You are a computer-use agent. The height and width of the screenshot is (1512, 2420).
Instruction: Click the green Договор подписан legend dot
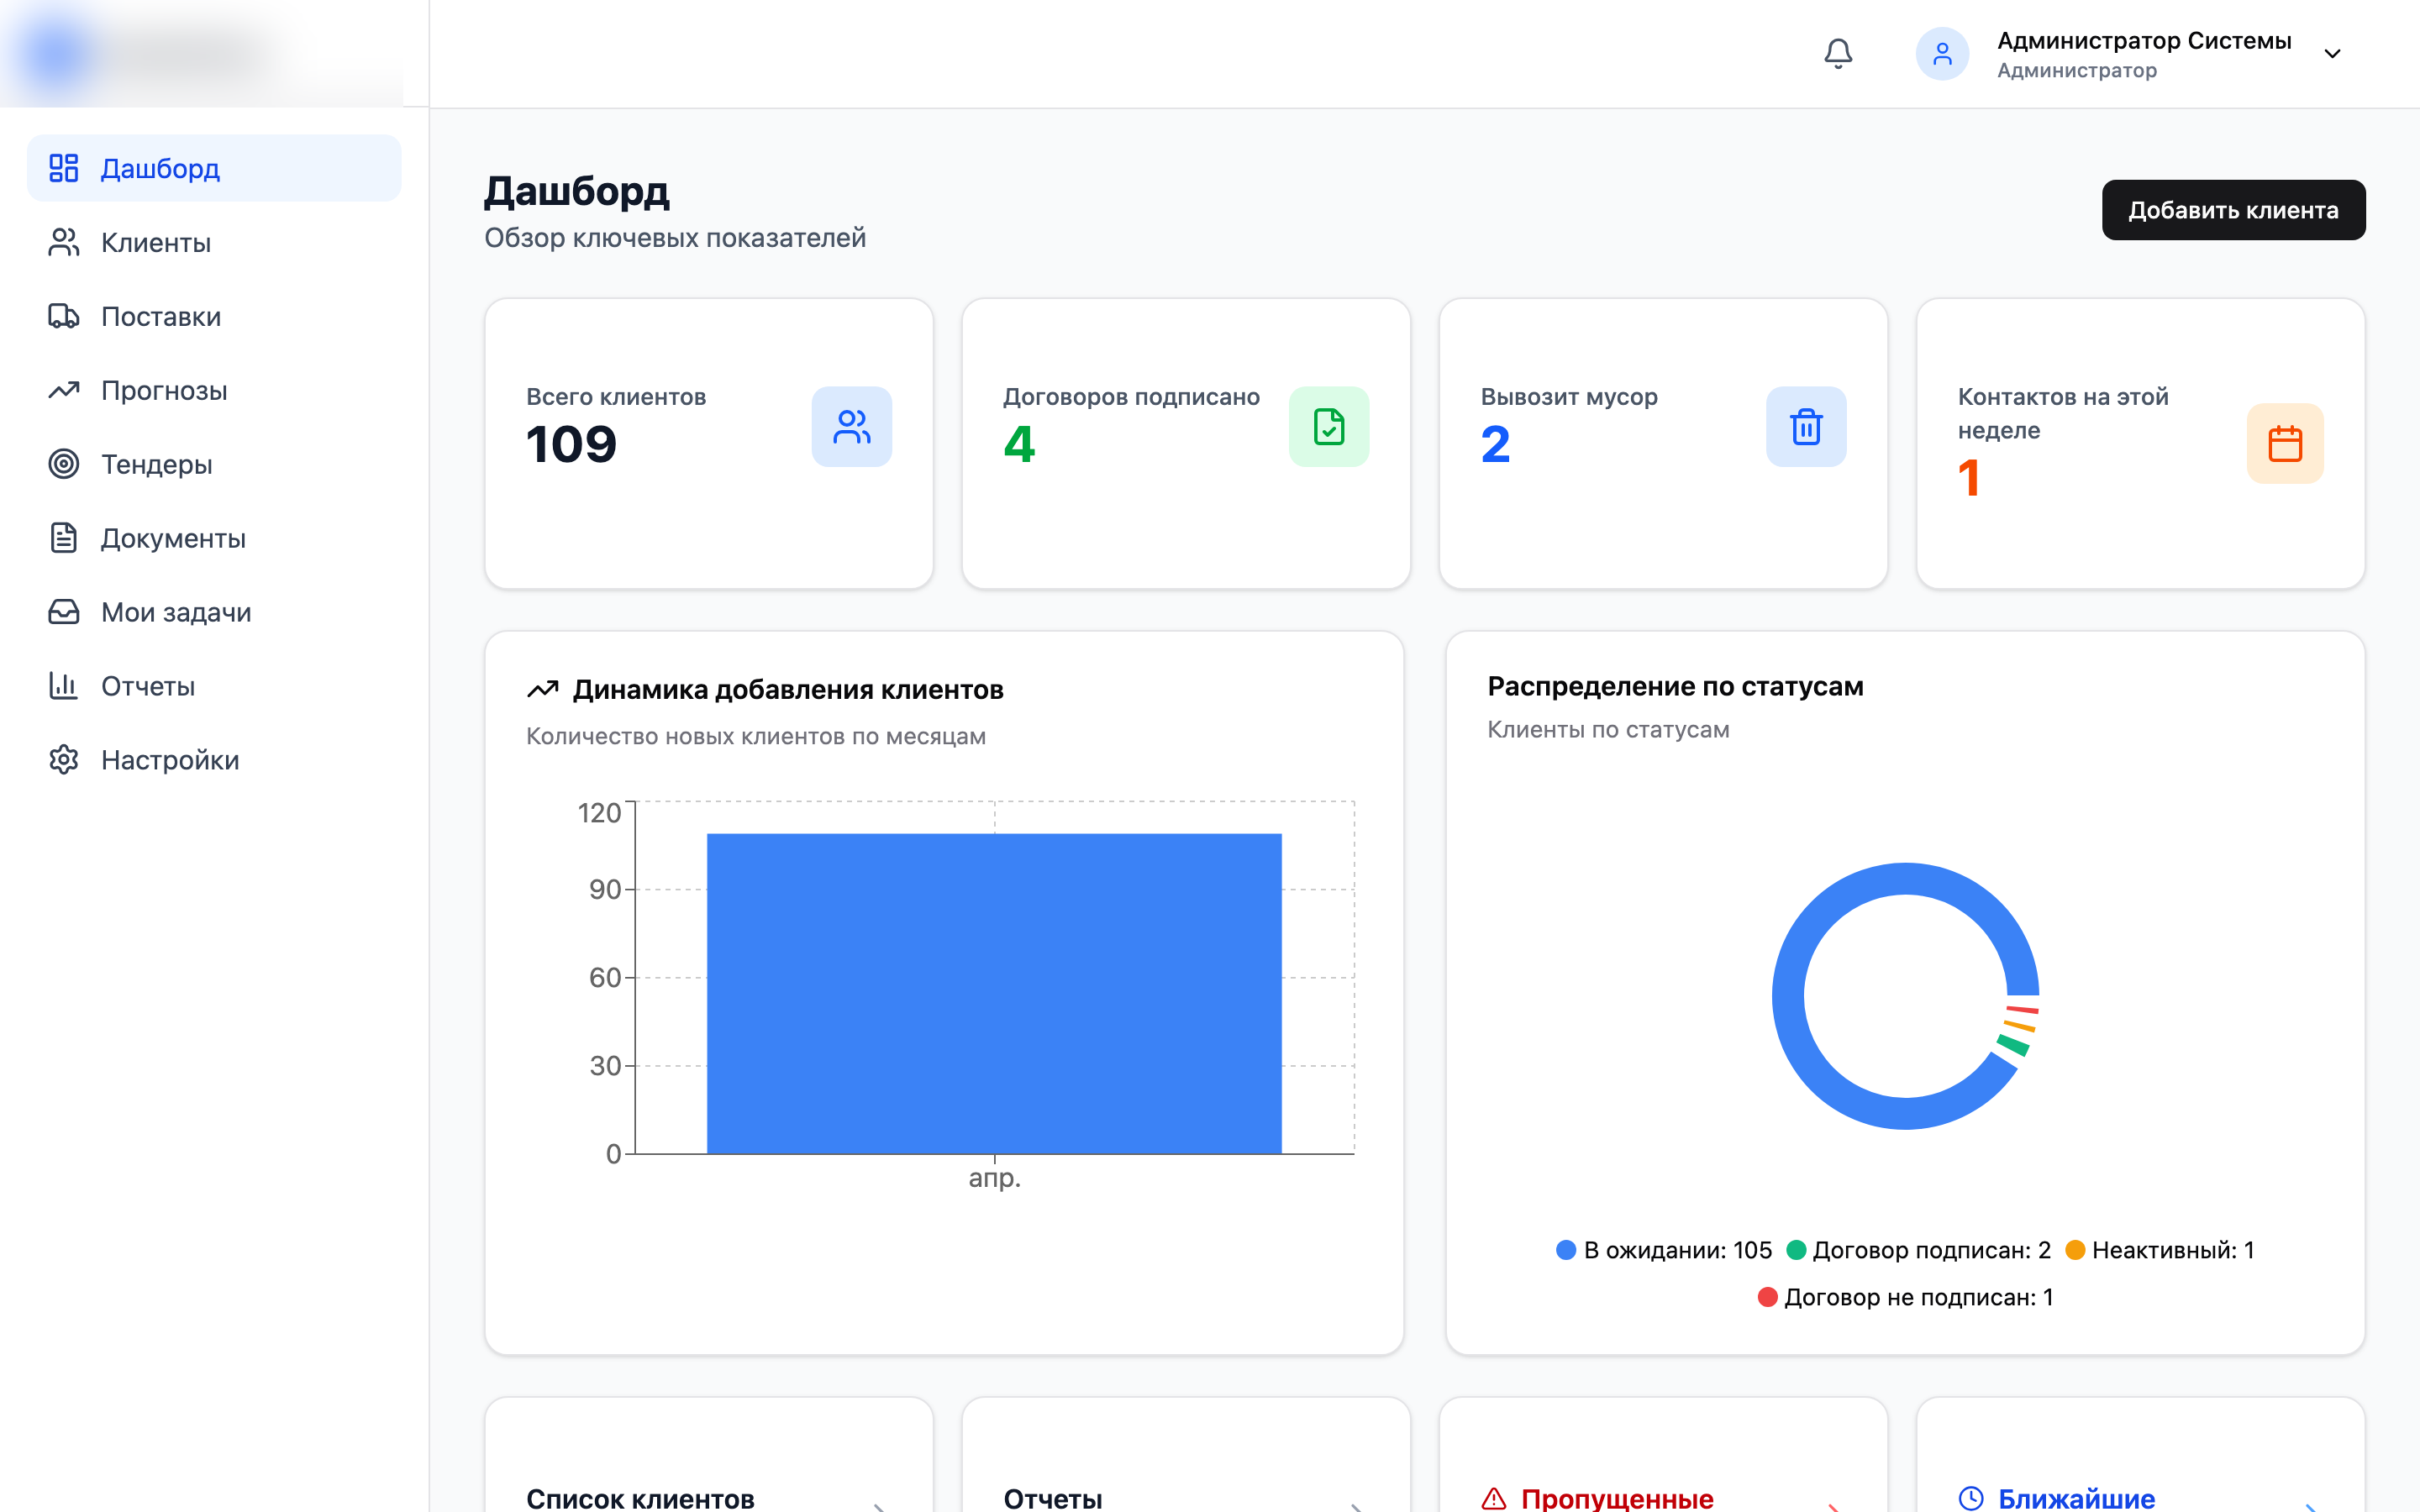tap(1796, 1250)
